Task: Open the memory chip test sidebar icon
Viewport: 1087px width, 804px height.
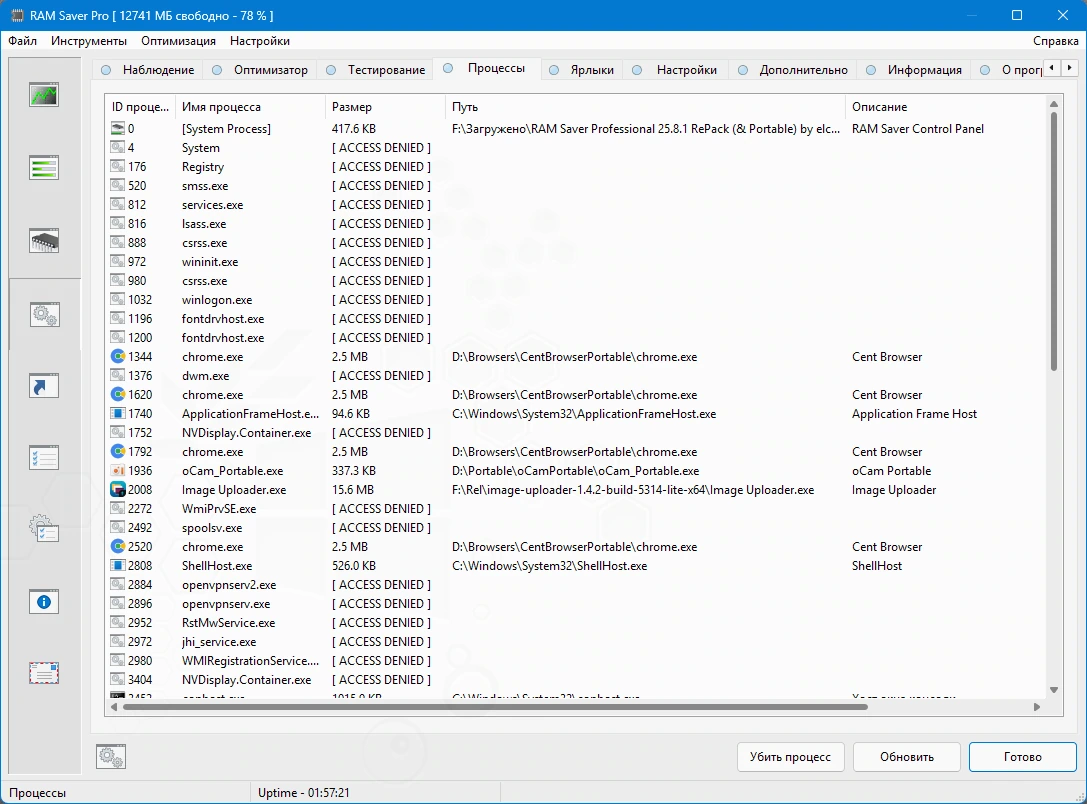Action: pos(44,241)
